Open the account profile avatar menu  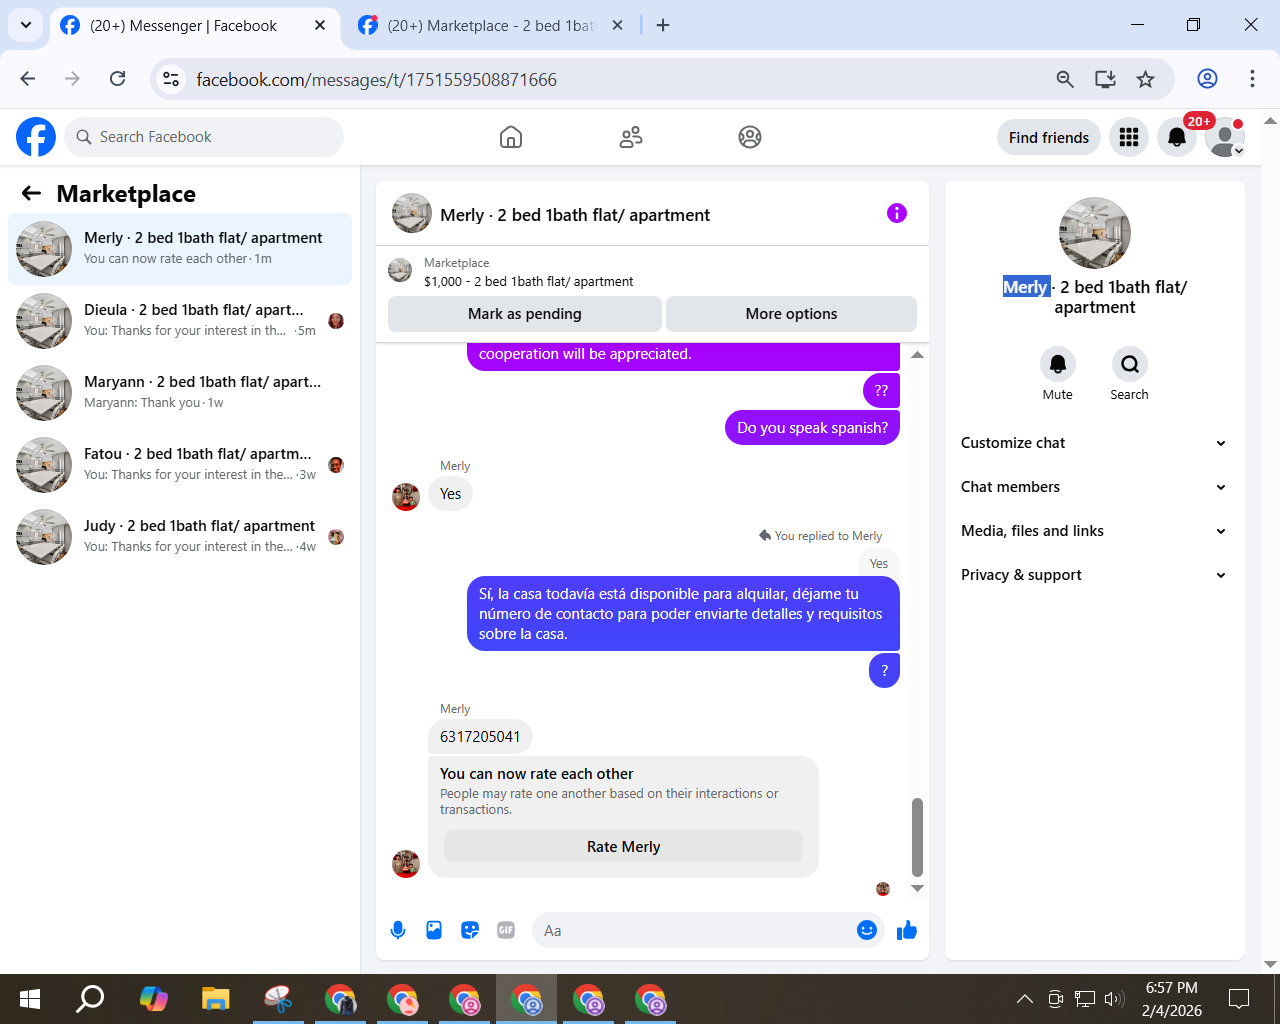coord(1225,137)
